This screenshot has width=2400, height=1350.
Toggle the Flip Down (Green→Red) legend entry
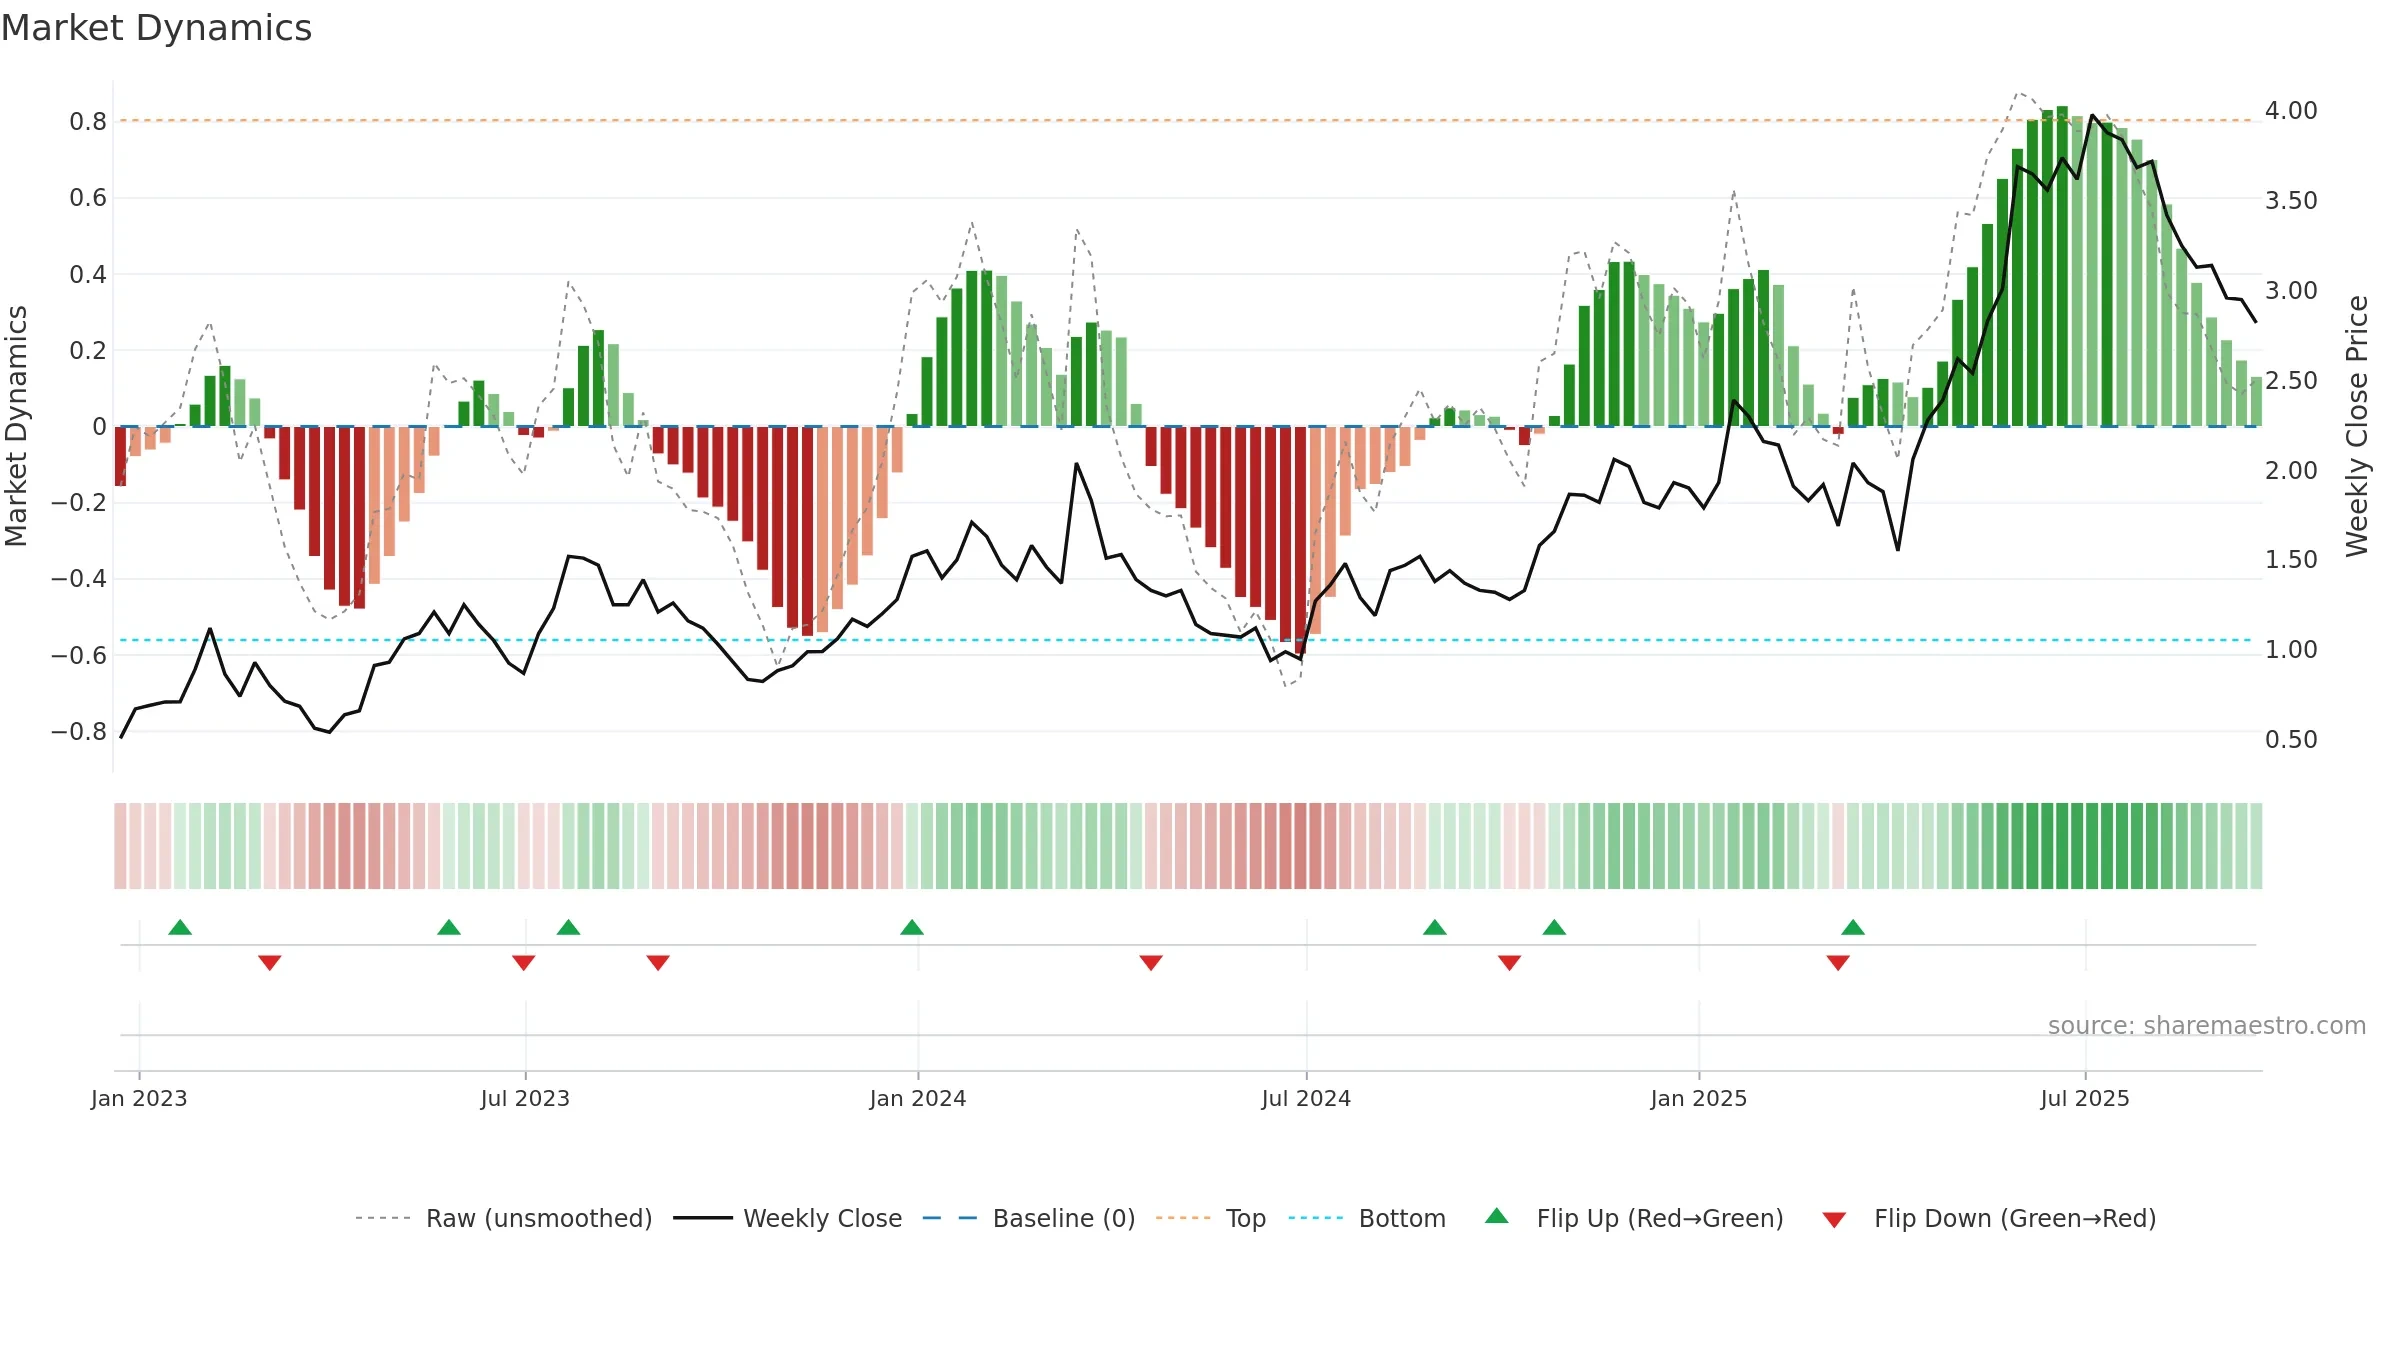[1989, 1218]
